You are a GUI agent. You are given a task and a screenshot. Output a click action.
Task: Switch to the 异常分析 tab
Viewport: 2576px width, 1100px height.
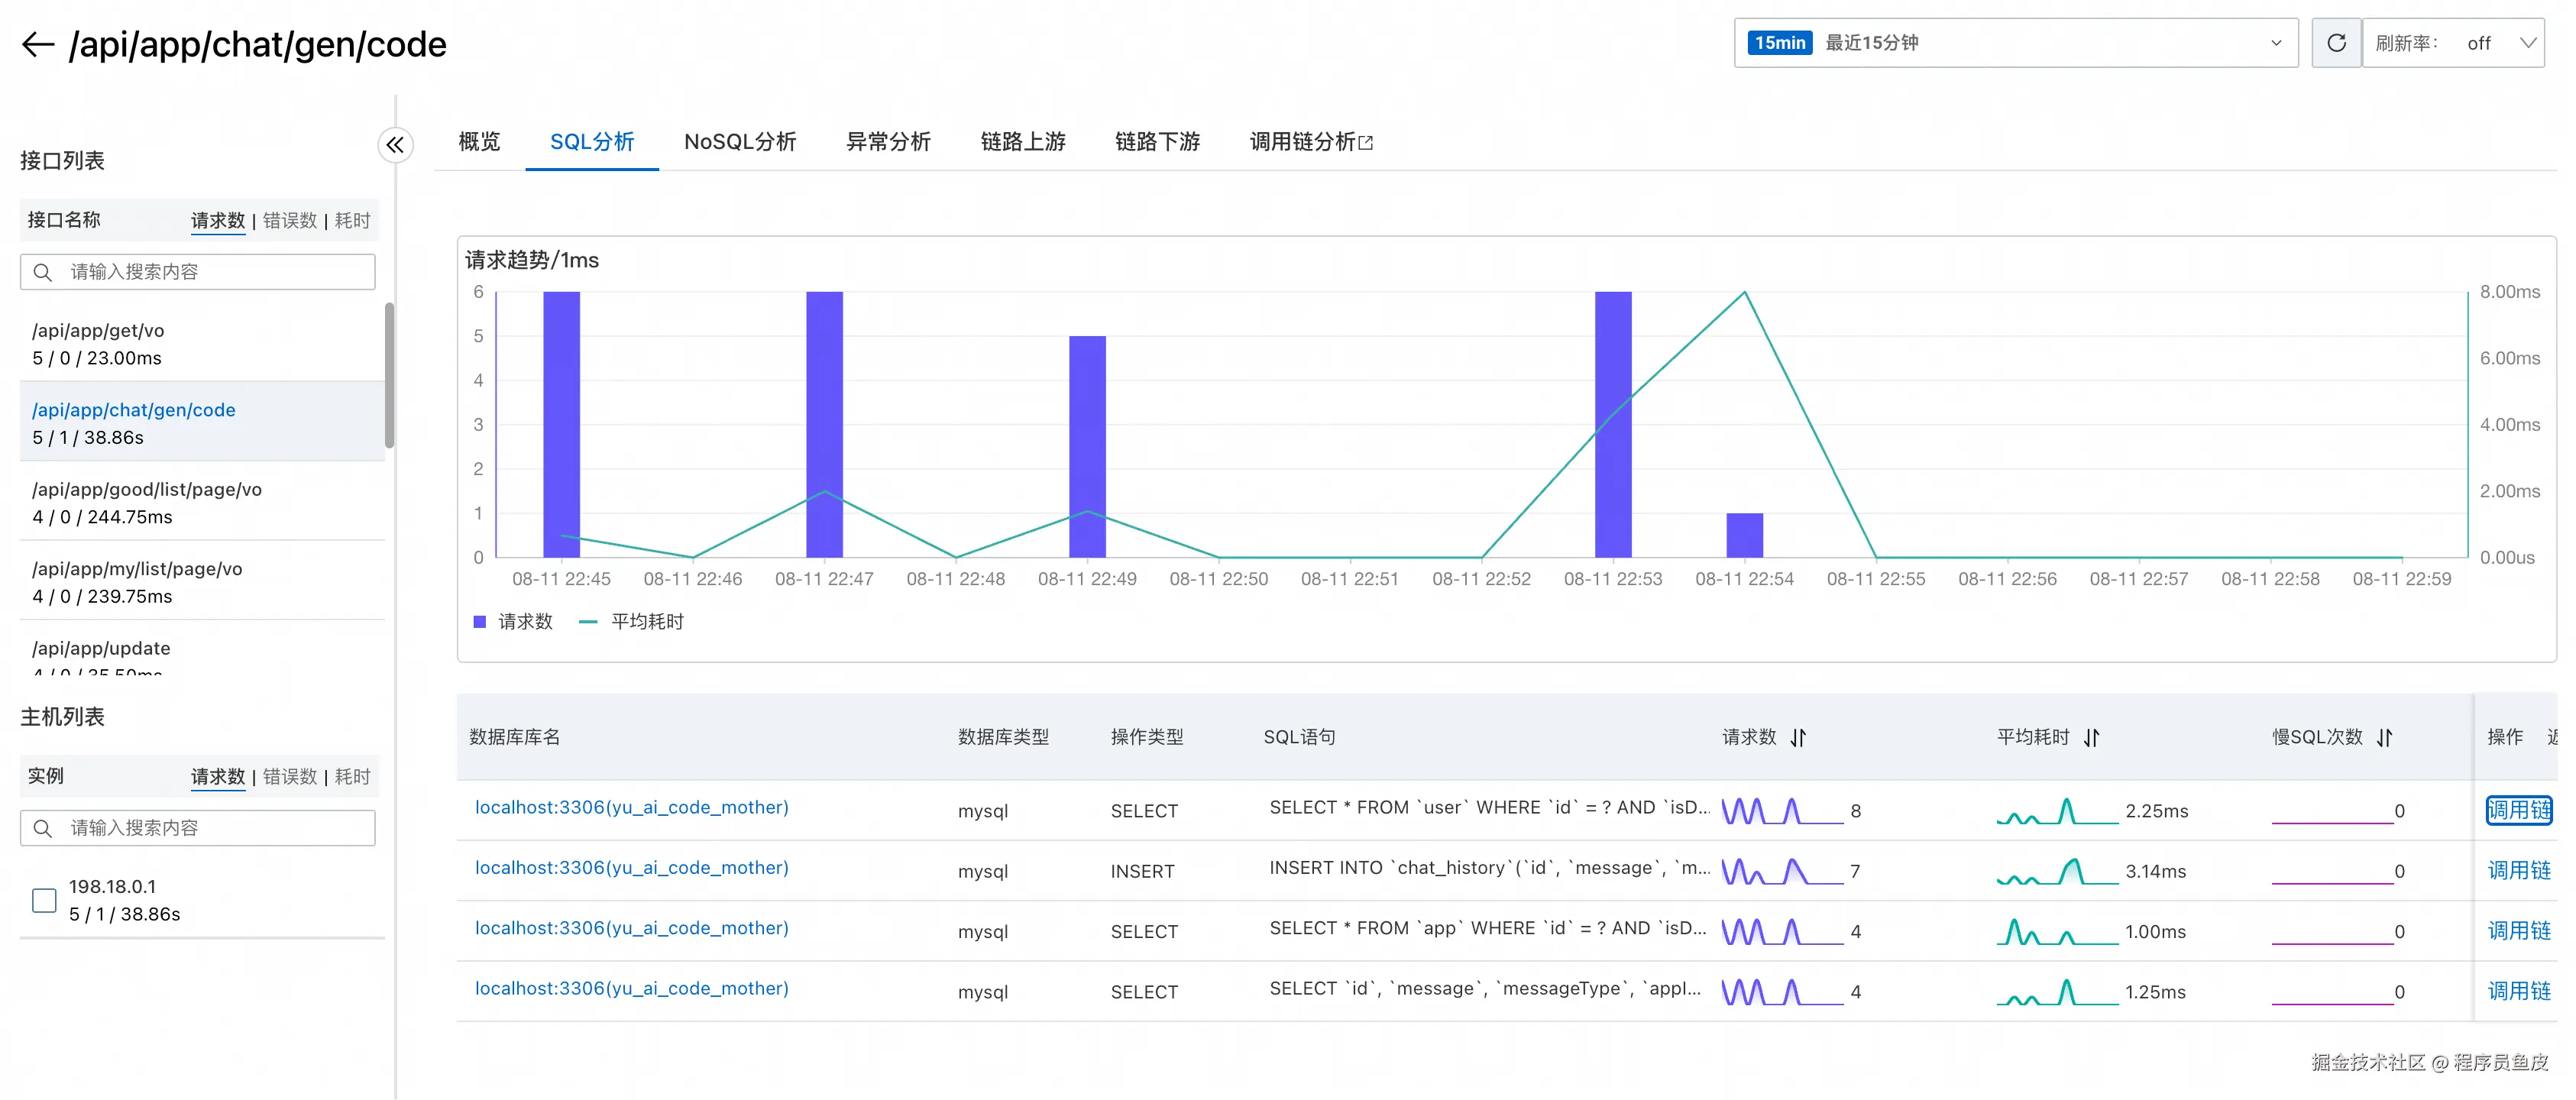[x=887, y=142]
